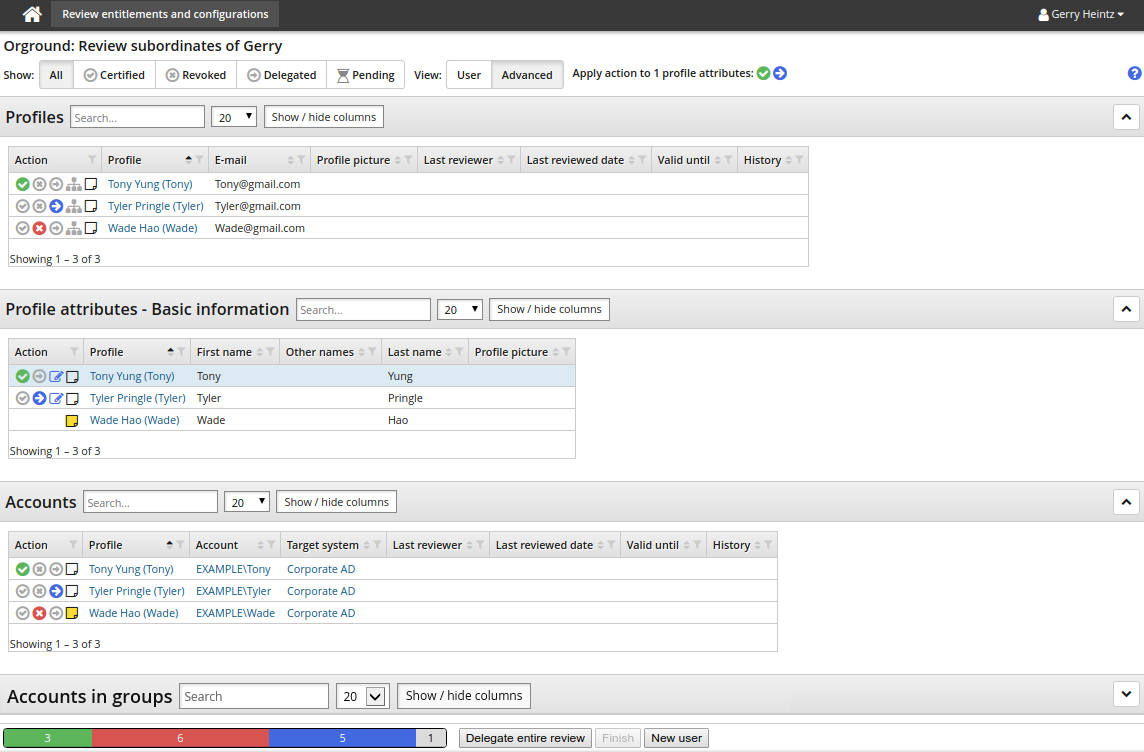The width and height of the screenshot is (1144, 752).
Task: Open Wade Hao's yellow note icon
Action: pos(71,420)
